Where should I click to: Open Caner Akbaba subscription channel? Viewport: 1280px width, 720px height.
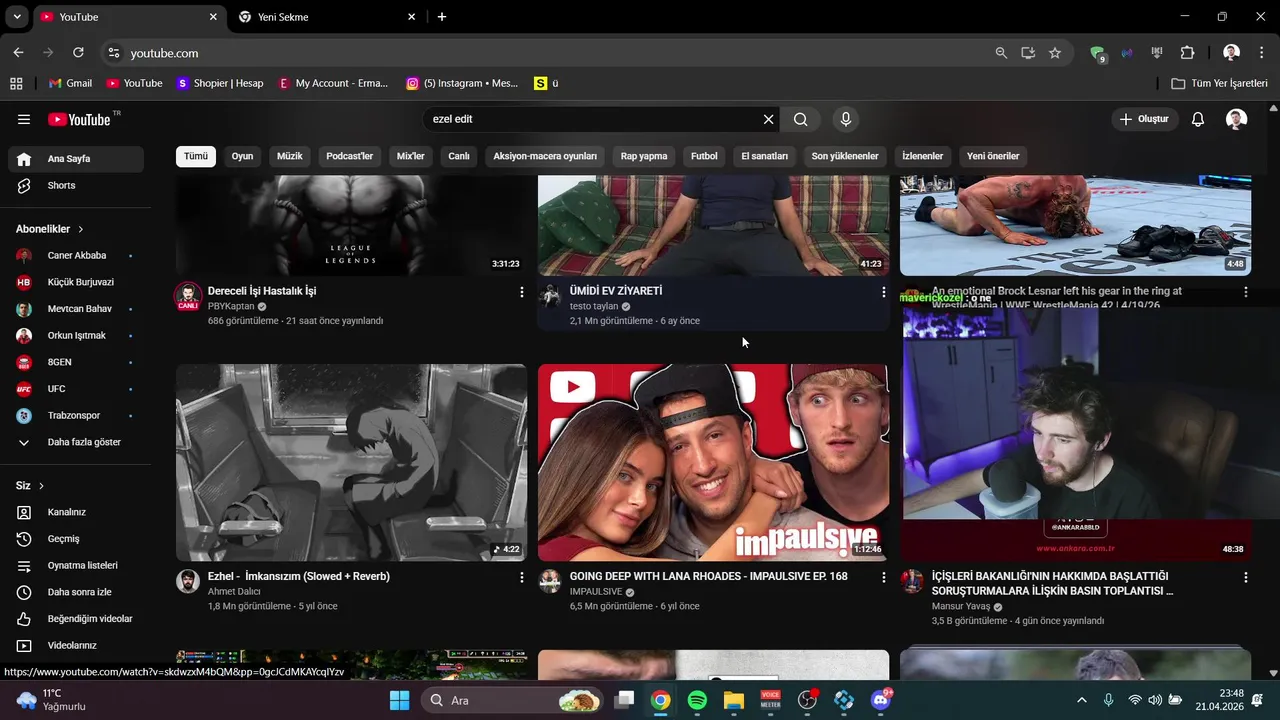click(x=76, y=255)
